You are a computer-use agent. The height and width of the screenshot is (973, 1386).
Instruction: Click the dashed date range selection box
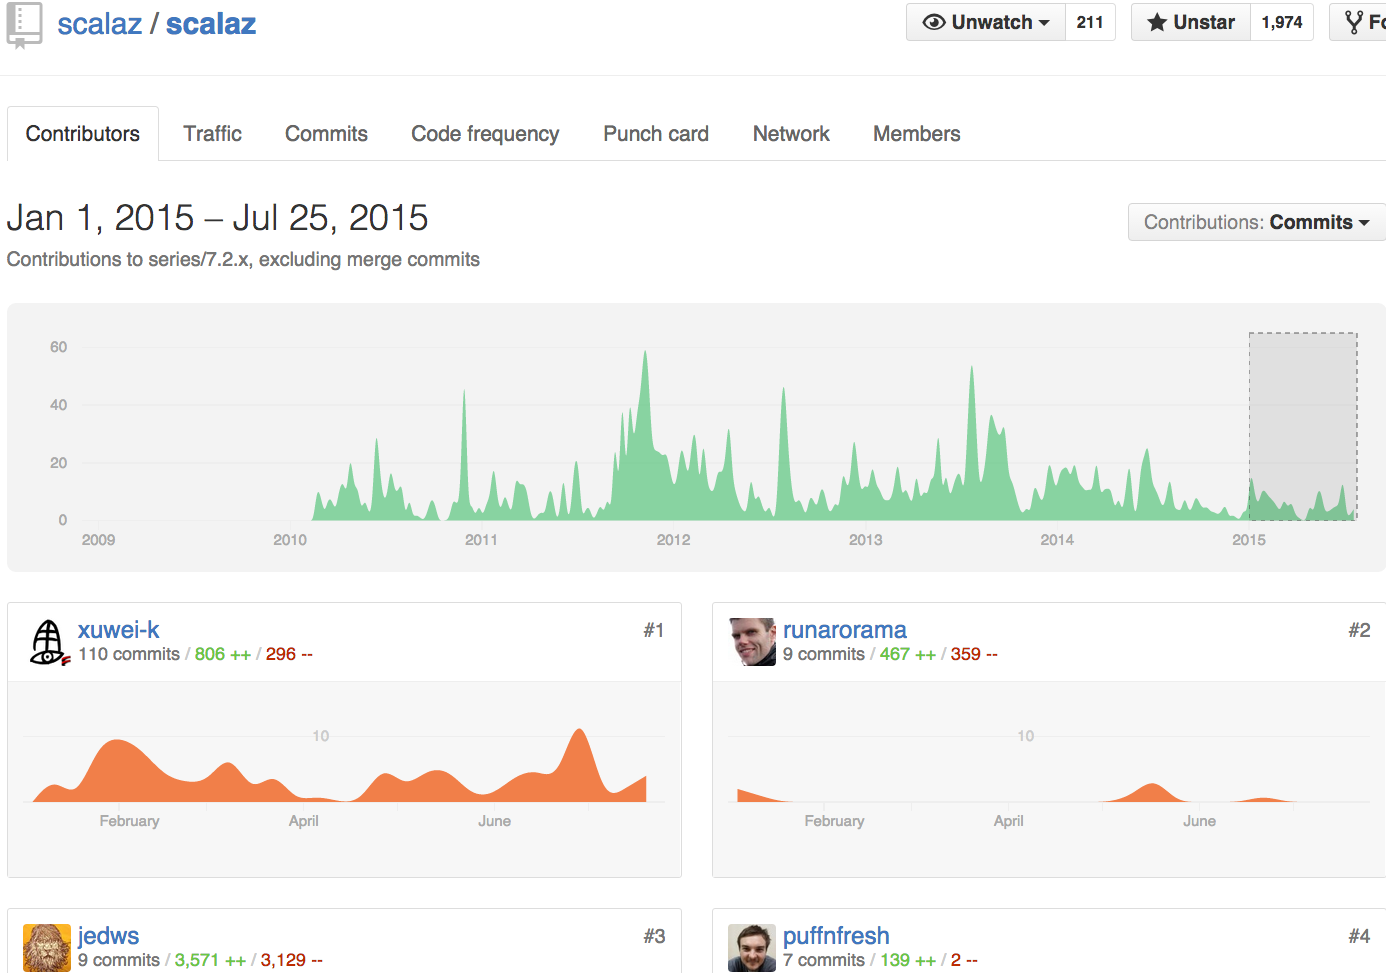pyautogui.click(x=1303, y=427)
